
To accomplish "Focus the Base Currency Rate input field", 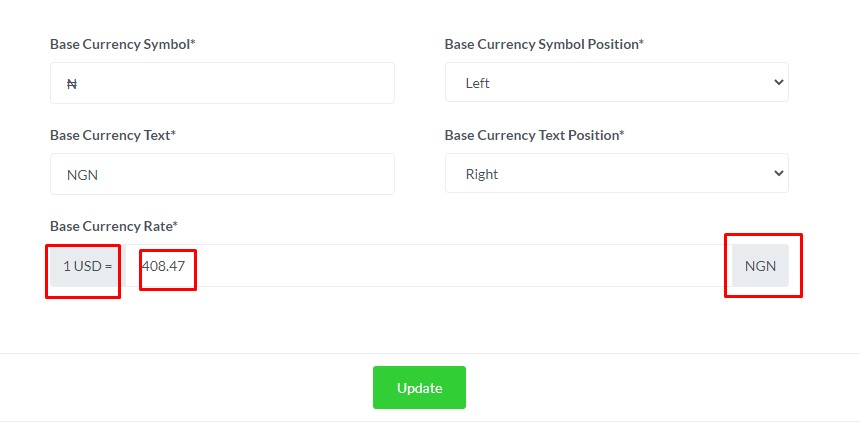I will coord(430,266).
